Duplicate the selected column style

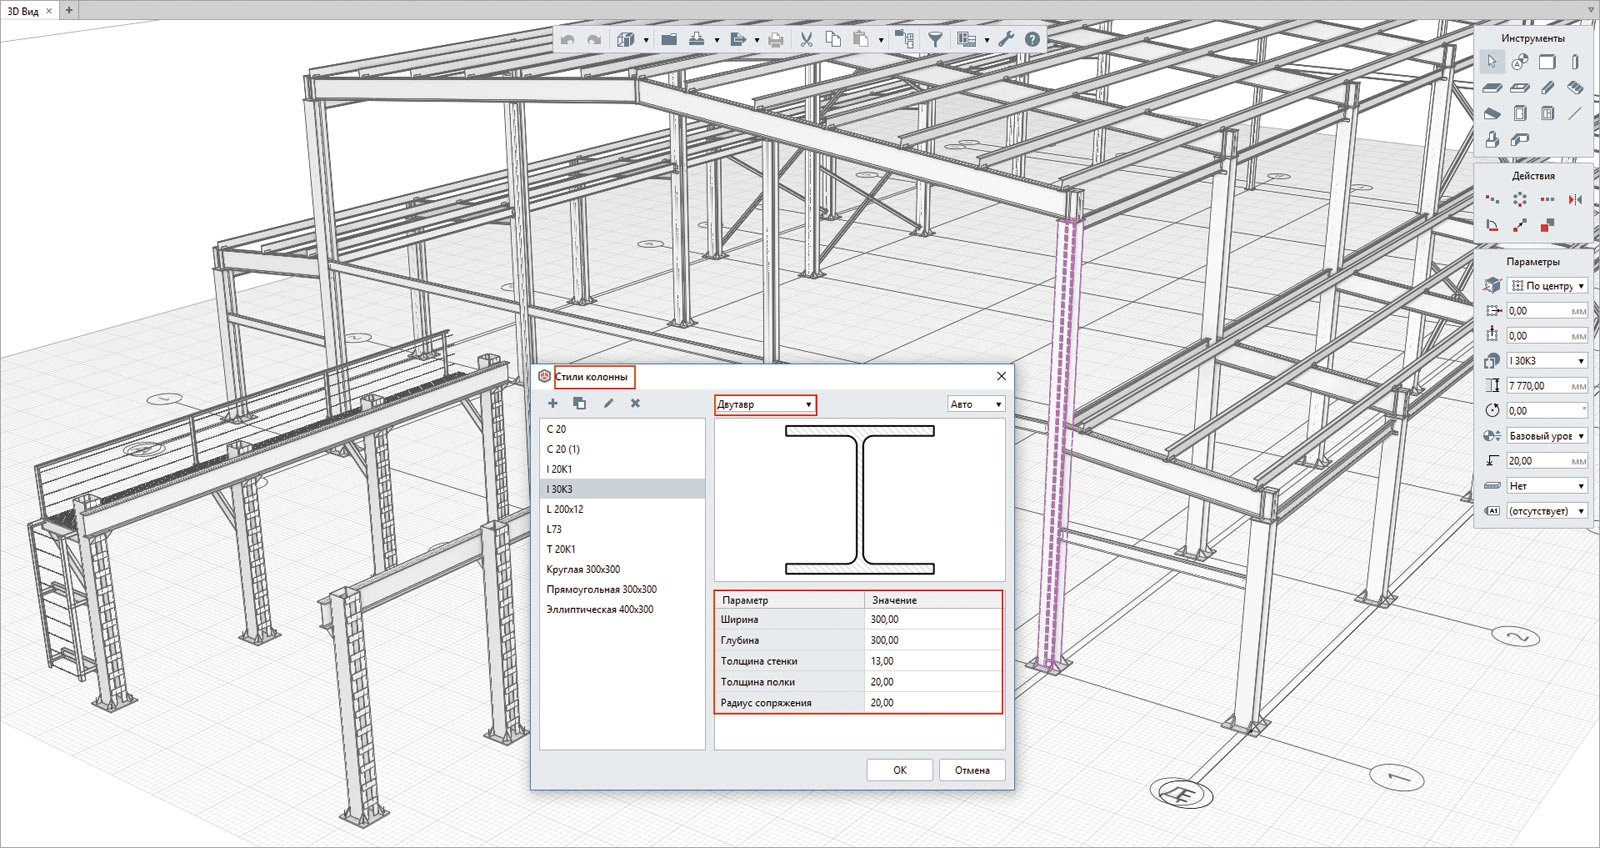pos(579,403)
